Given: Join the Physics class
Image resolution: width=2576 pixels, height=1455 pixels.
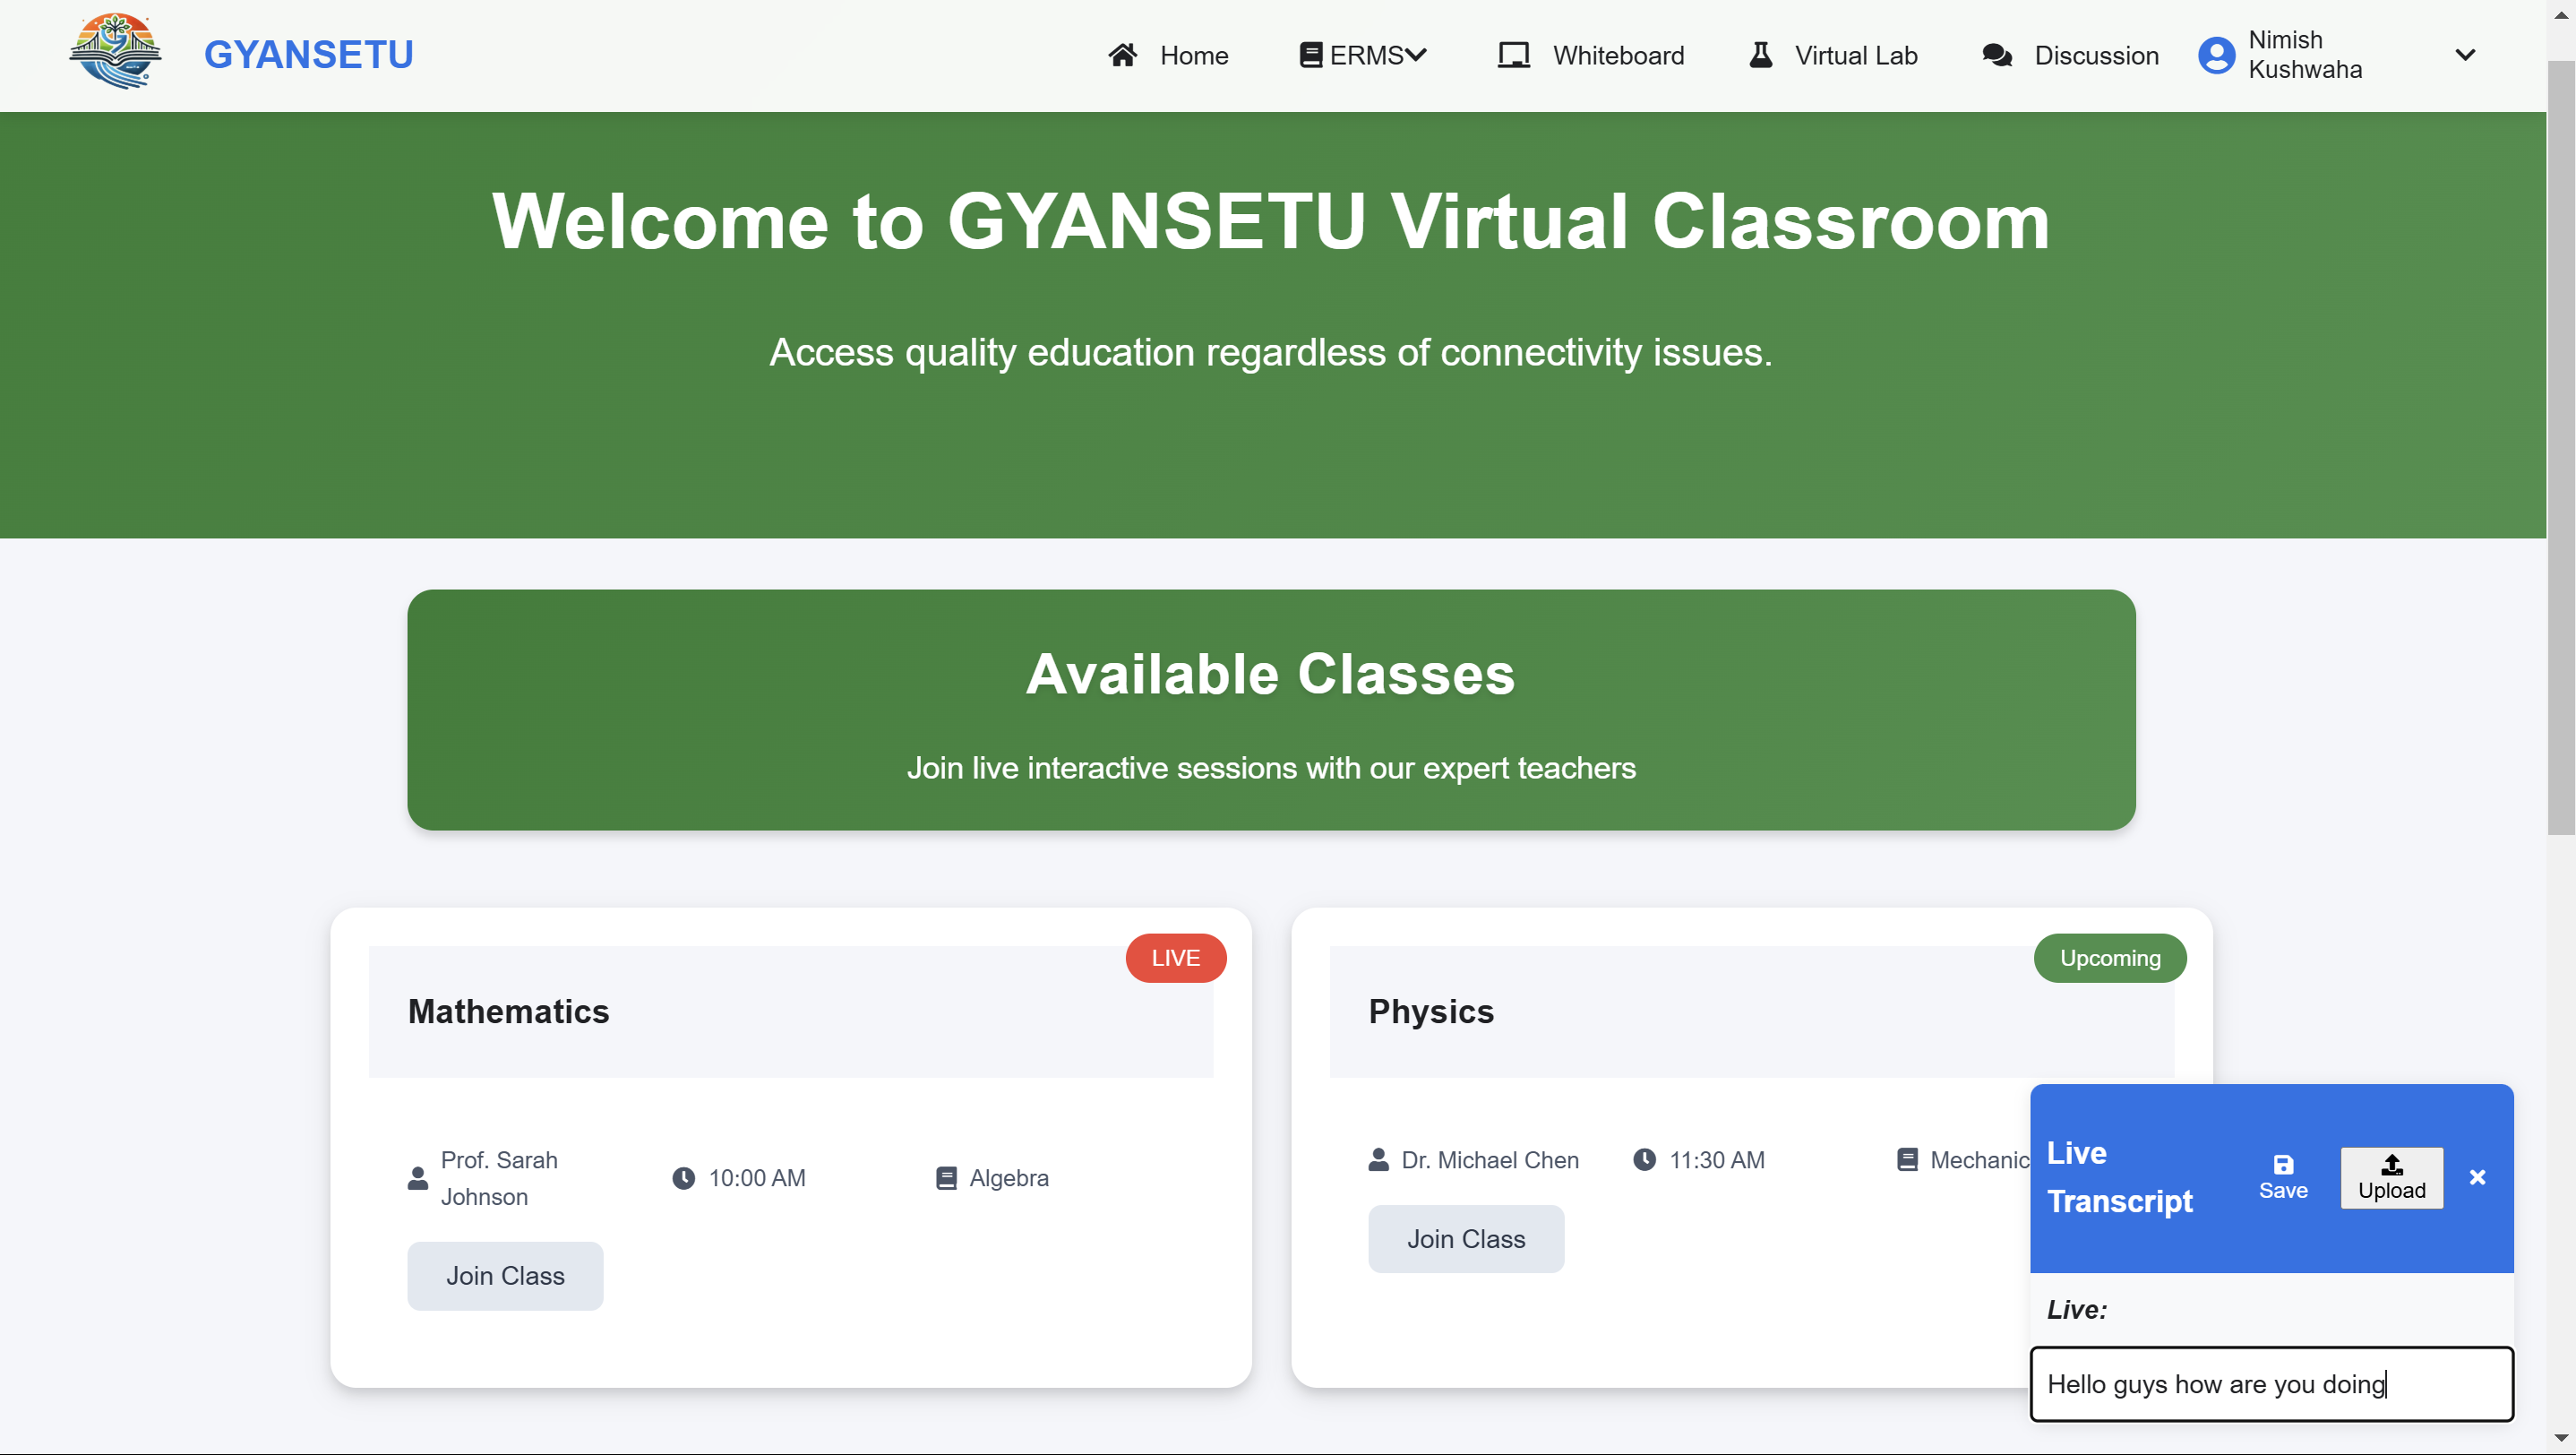Looking at the screenshot, I should click(1465, 1239).
